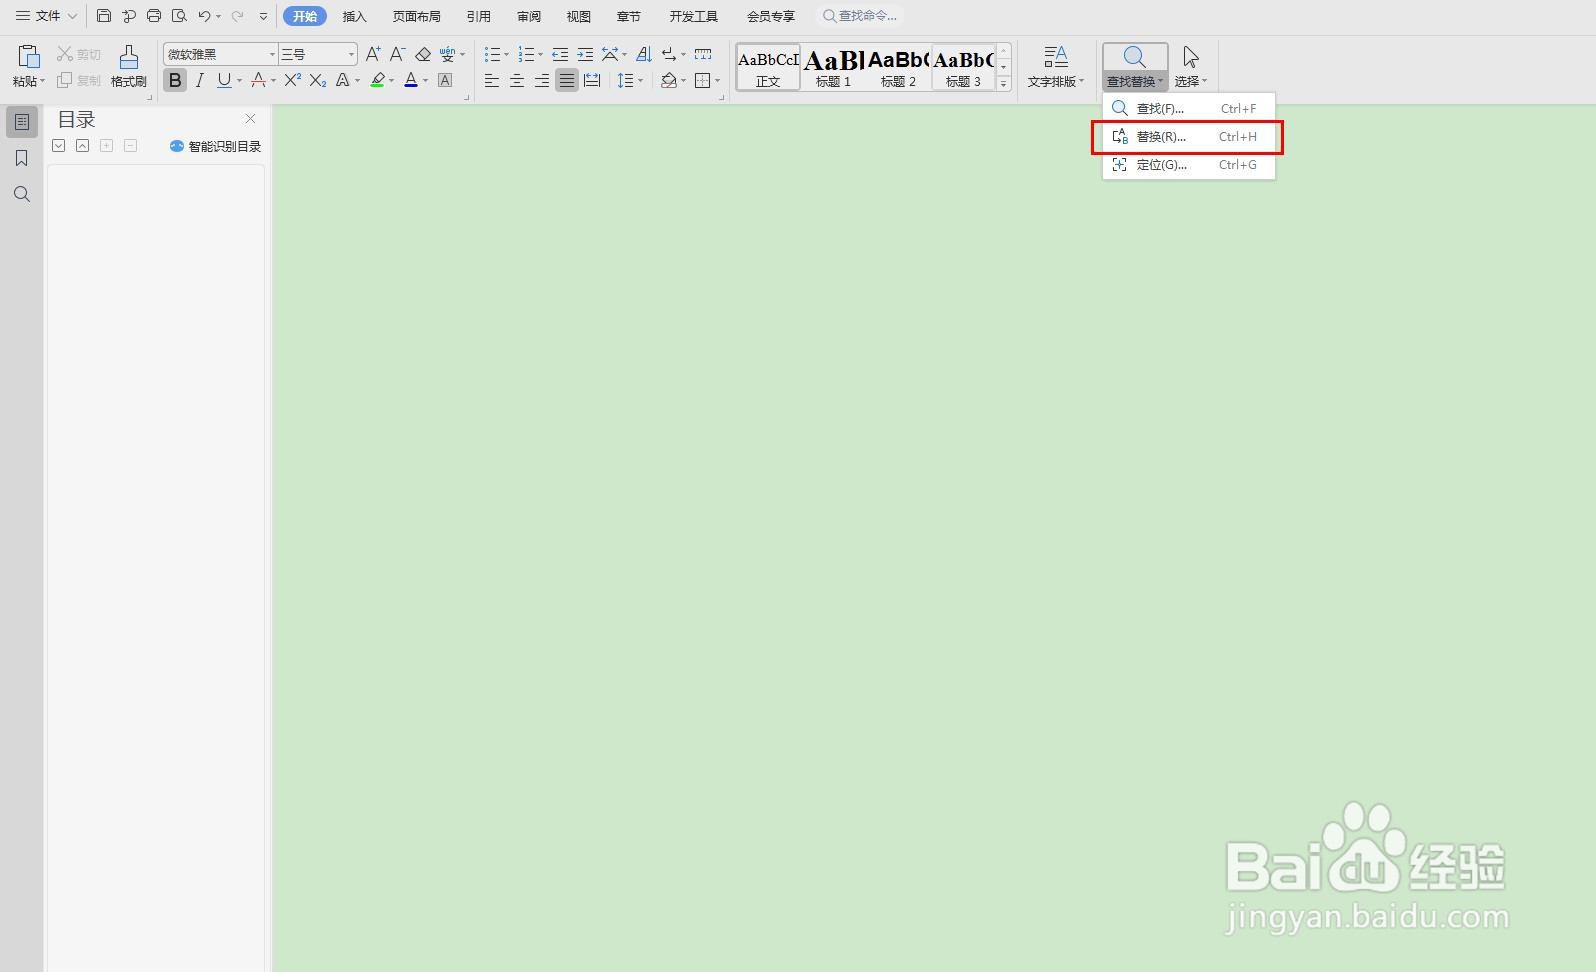Apply the 正文 style

[x=768, y=66]
